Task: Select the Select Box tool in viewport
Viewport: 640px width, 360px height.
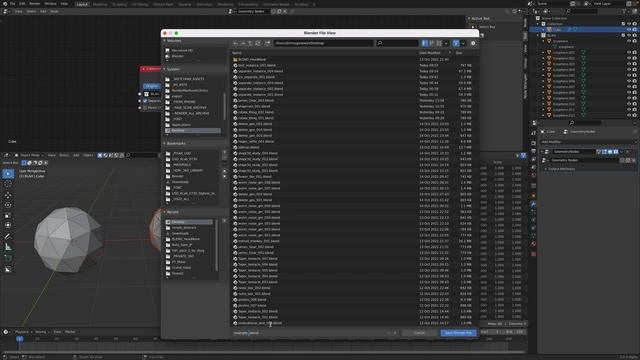Action: point(8,174)
